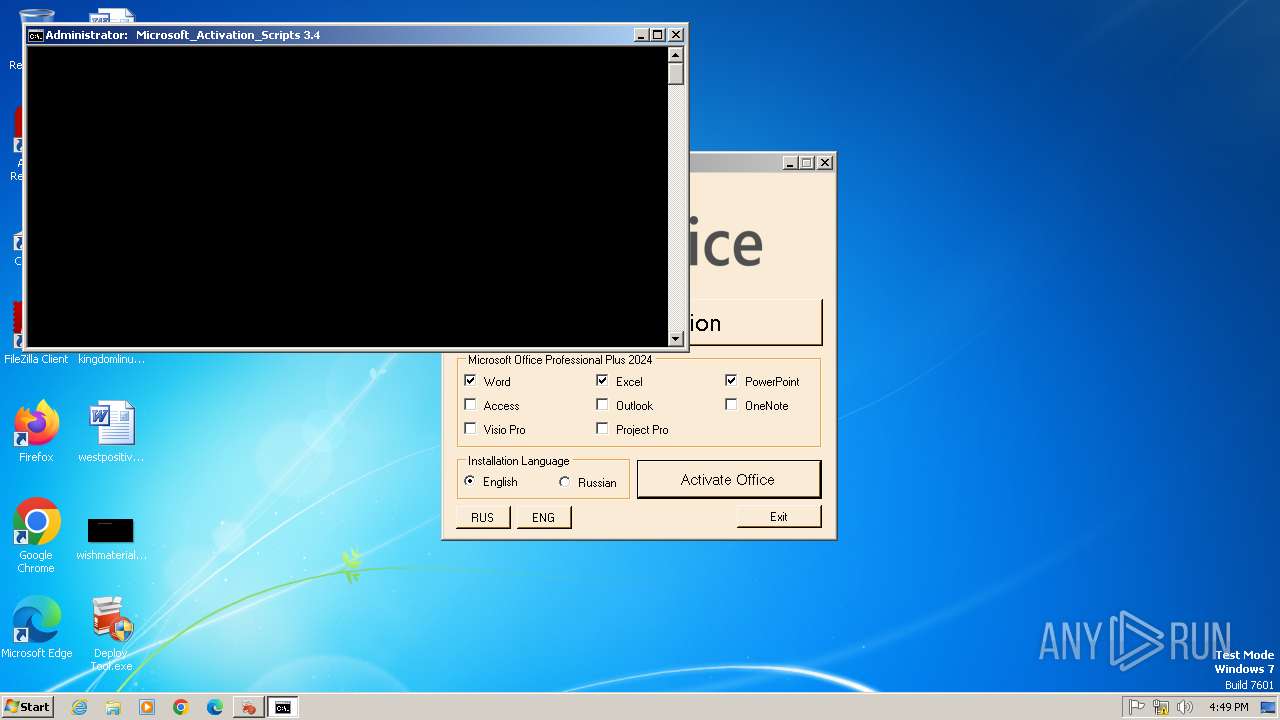Screen dimensions: 1280x720
Task: Open the network status tray icon
Action: (1161, 707)
